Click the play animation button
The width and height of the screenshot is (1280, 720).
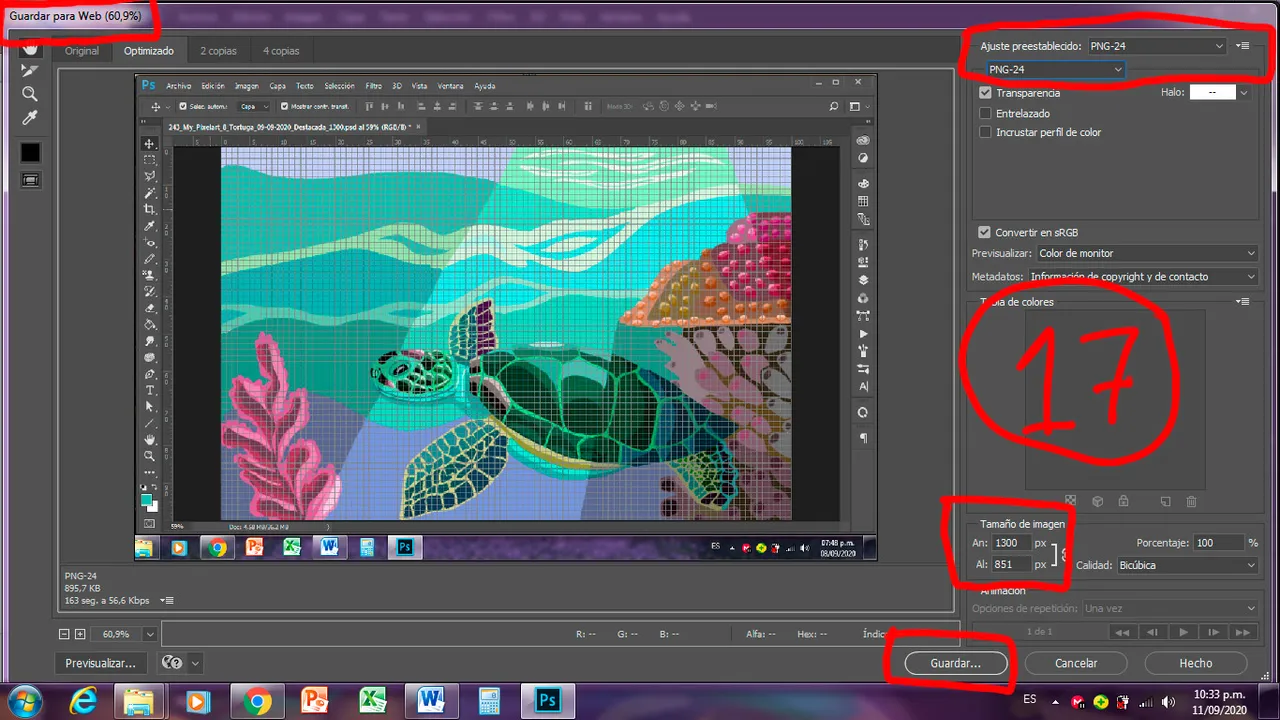(x=1183, y=632)
